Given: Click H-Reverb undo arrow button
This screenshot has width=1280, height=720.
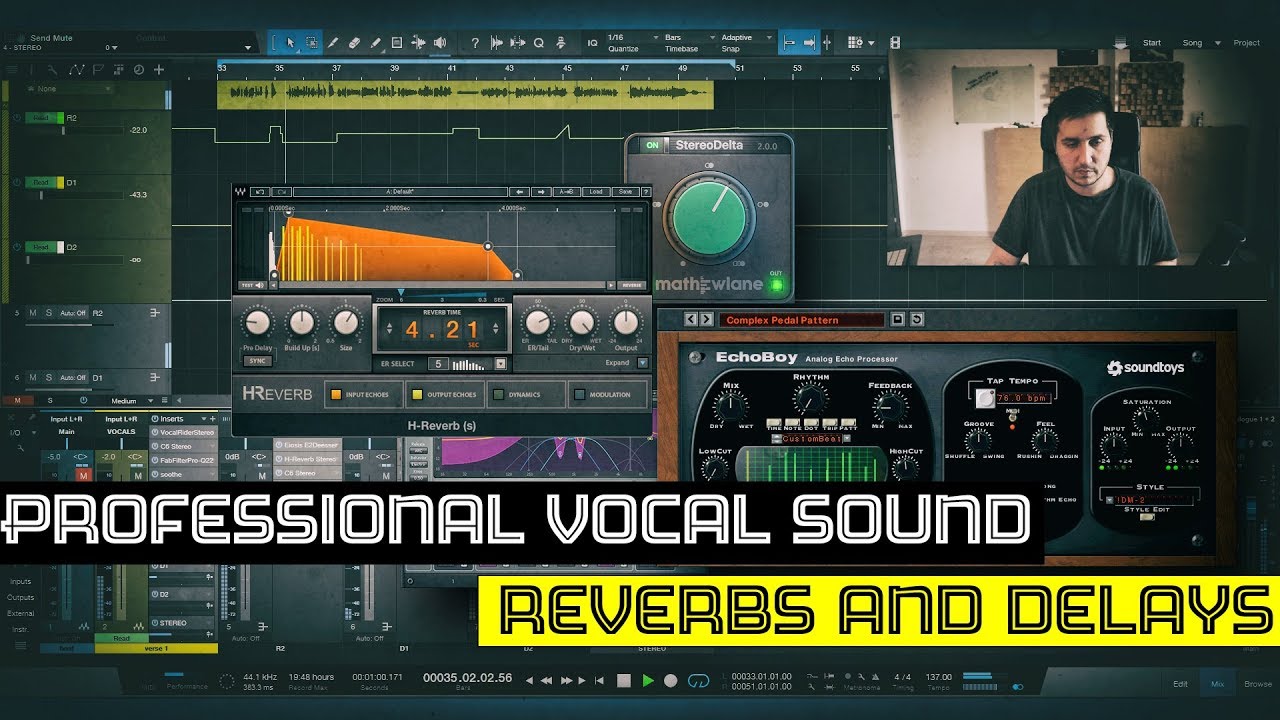Looking at the screenshot, I should point(260,191).
